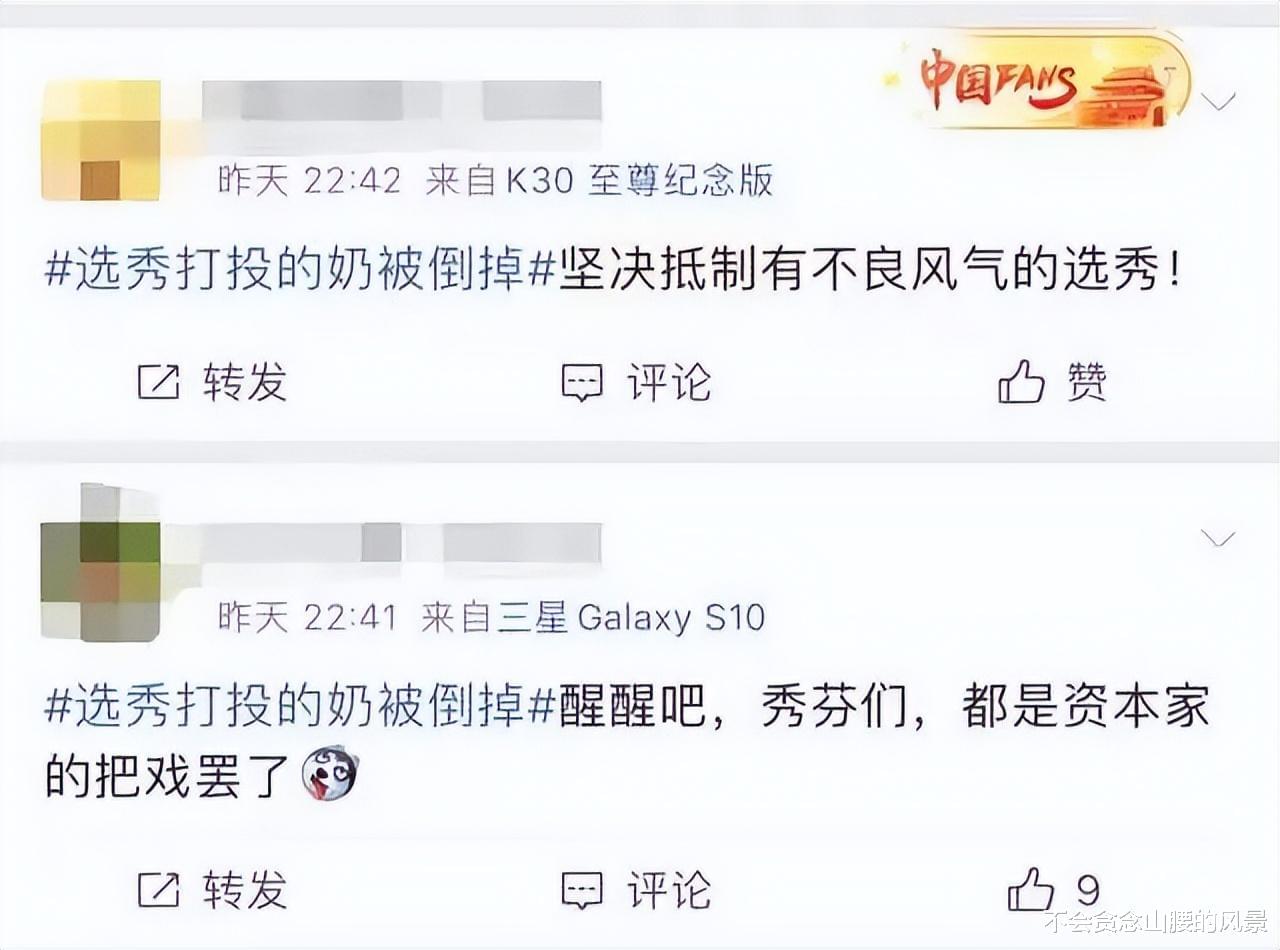
Task: Click the 来自K30 至尊纪念版 source text
Action: pos(599,180)
